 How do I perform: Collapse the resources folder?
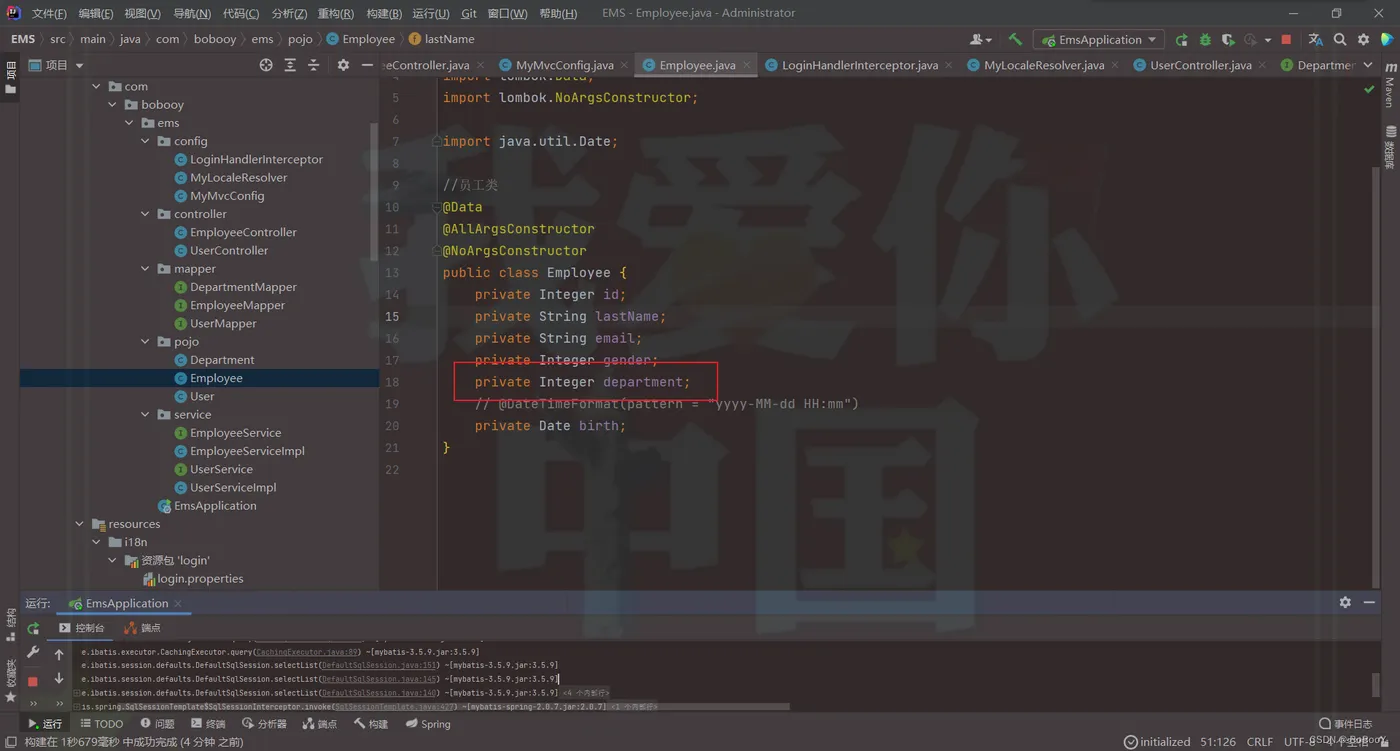pos(80,524)
